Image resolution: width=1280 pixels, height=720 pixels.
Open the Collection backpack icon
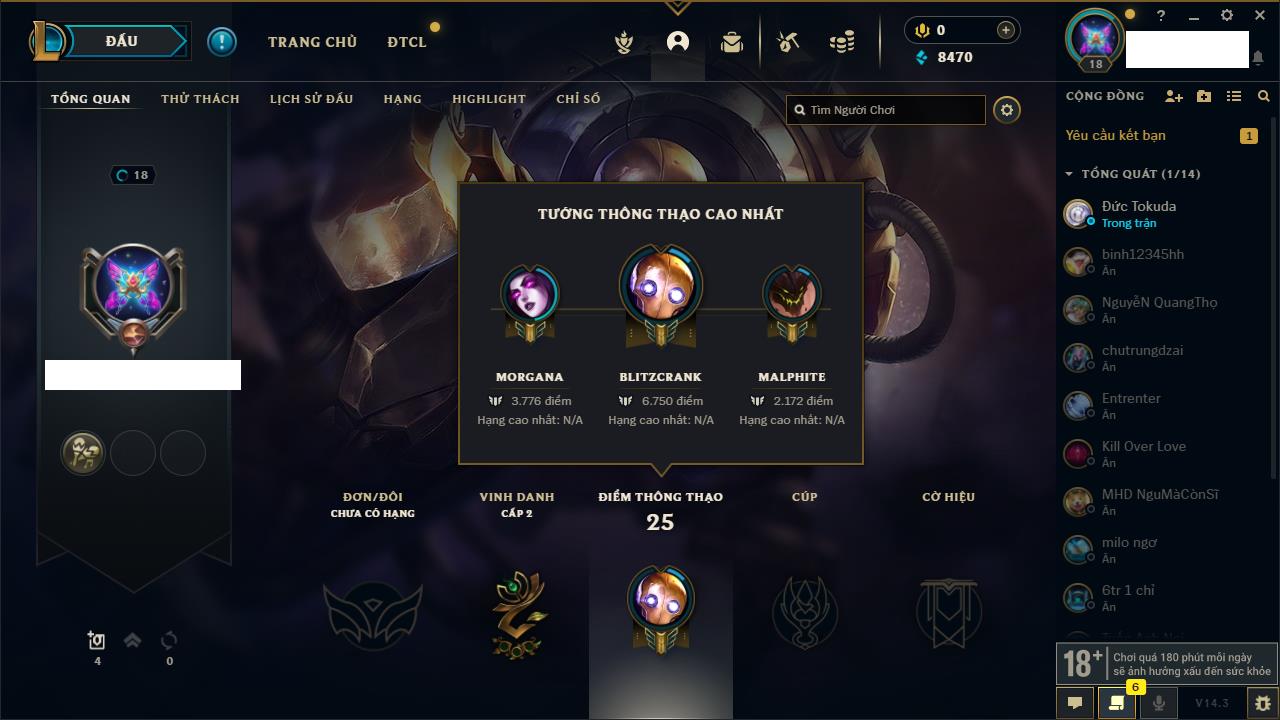click(732, 42)
